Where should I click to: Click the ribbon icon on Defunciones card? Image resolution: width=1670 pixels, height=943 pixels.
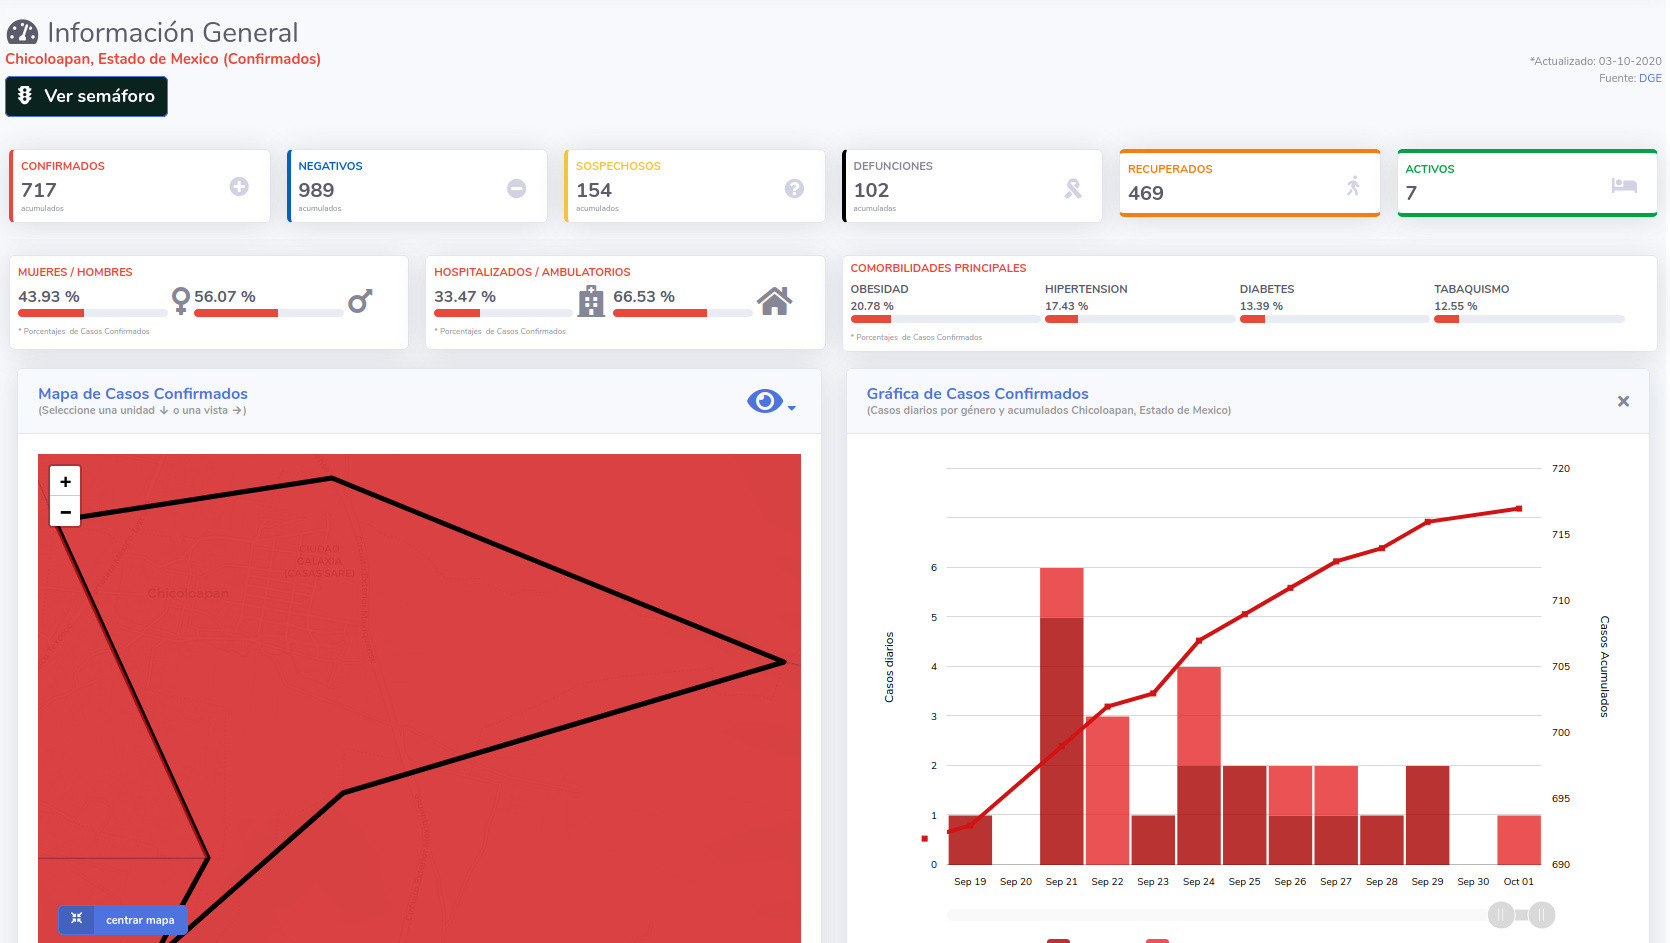click(x=1073, y=188)
